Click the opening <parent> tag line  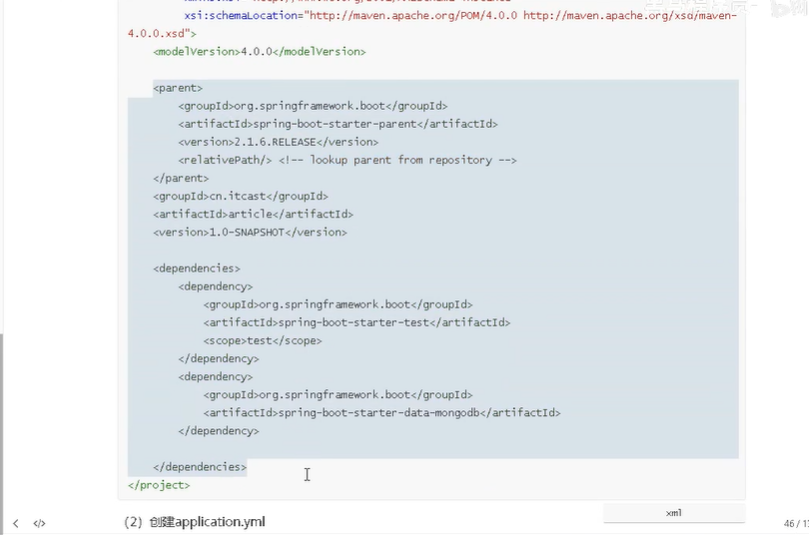point(178,88)
